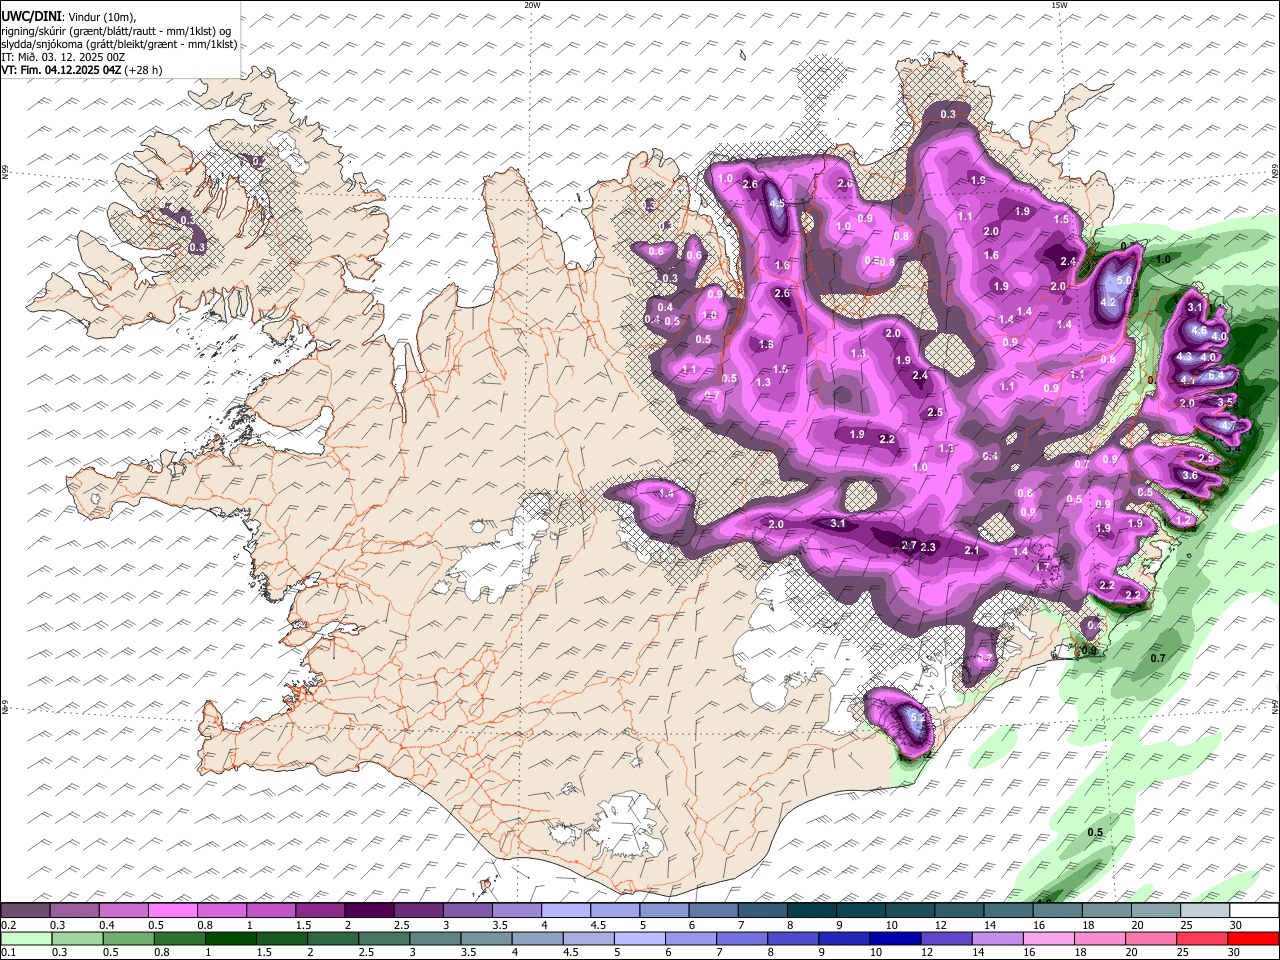Click the 15W longitude label
The height and width of the screenshot is (960, 1280).
(1059, 5)
